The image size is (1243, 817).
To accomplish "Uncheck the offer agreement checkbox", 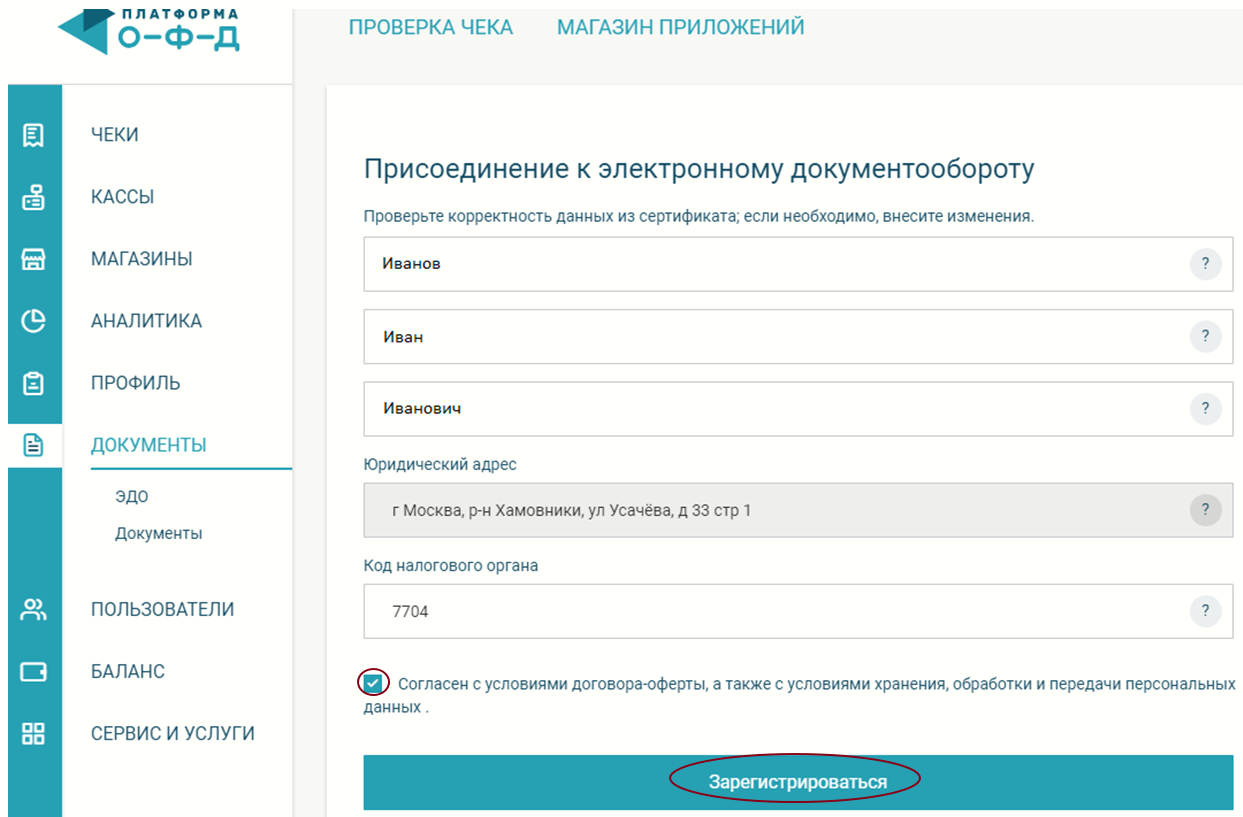I will point(373,683).
